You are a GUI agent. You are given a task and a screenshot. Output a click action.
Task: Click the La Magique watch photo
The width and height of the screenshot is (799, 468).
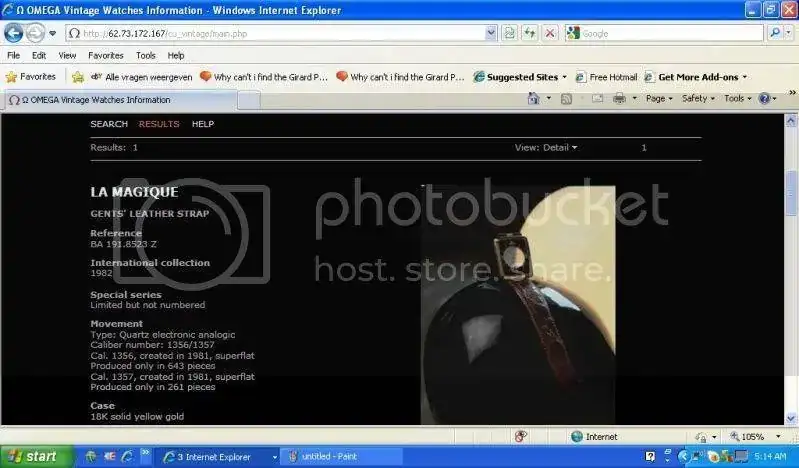(x=518, y=304)
